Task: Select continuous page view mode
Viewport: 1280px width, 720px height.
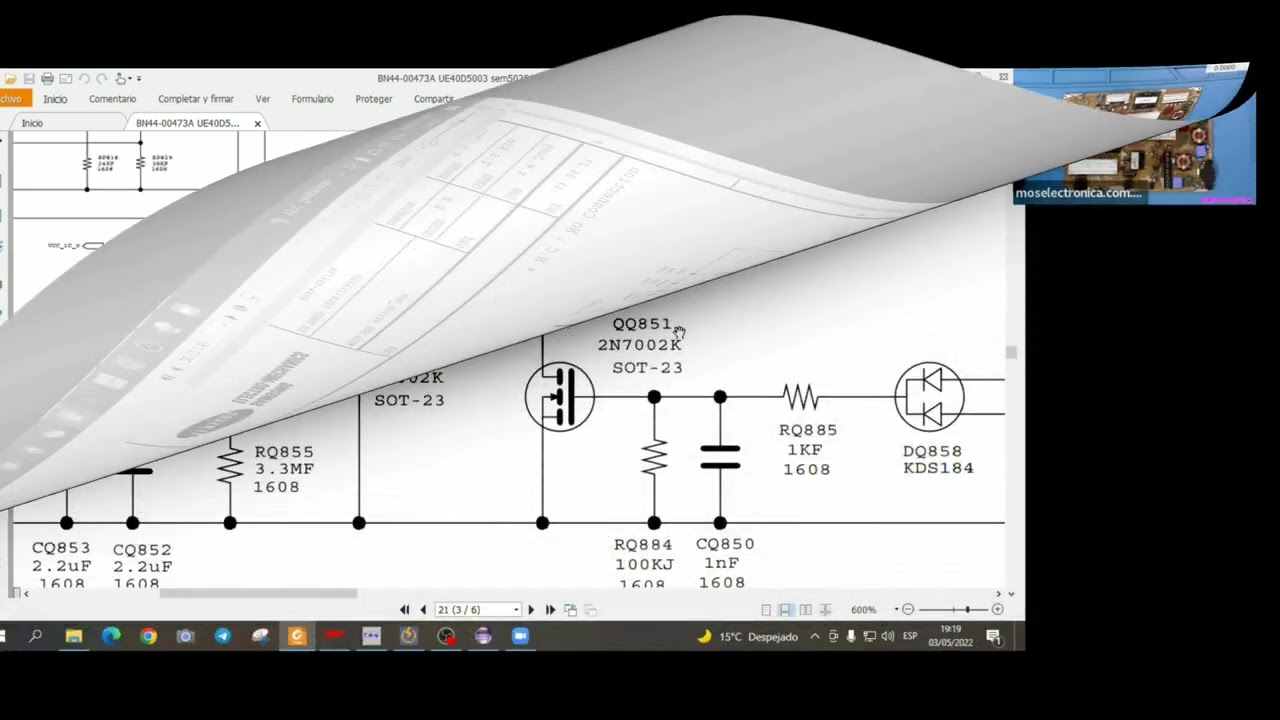Action: pyautogui.click(x=785, y=609)
